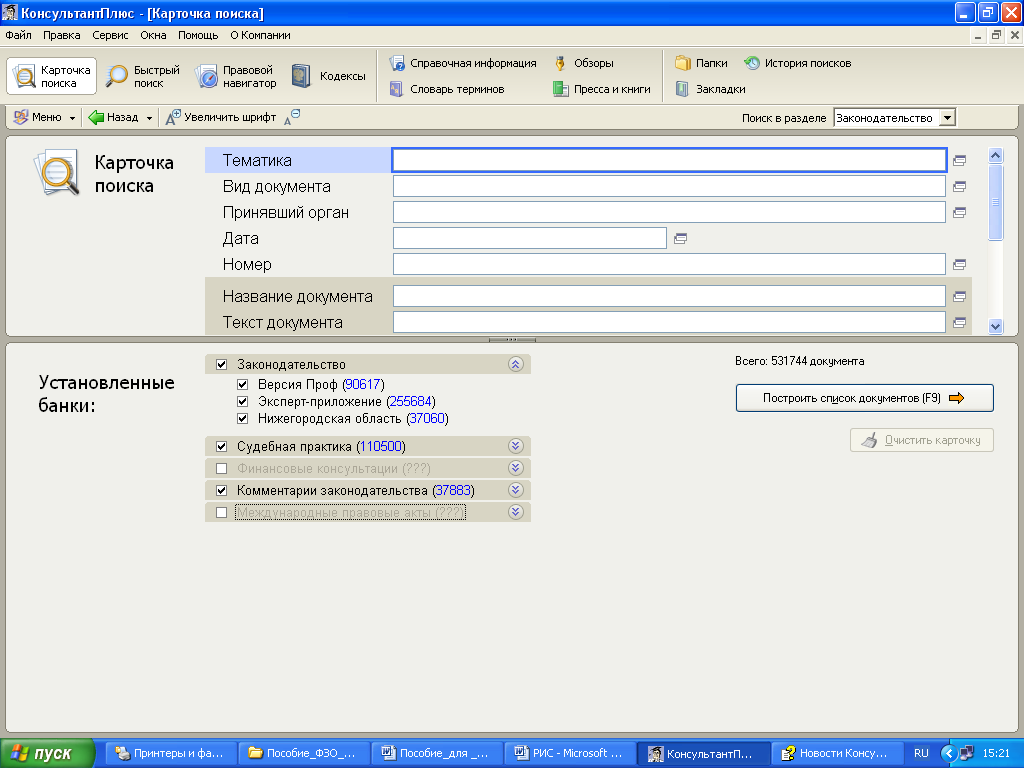1024x768 pixels.
Task: Expand Комментарии законодательства section chevron
Action: point(516,490)
